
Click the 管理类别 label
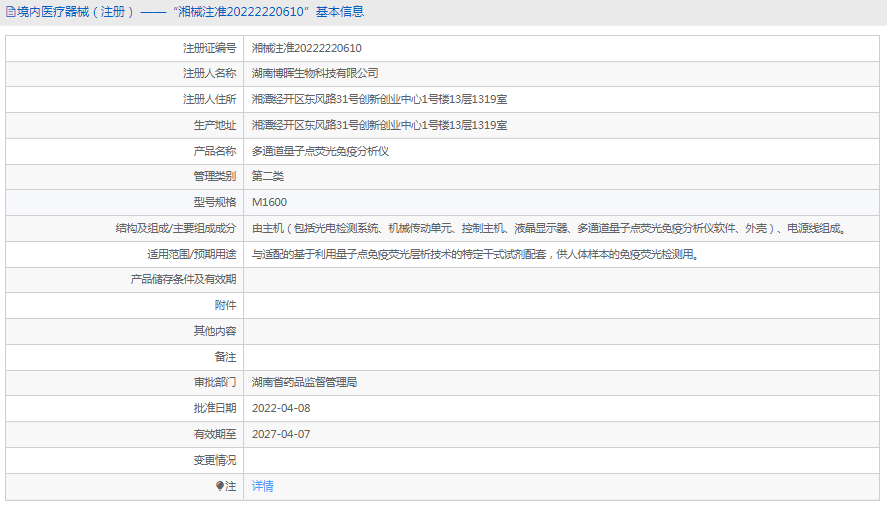[x=215, y=177]
